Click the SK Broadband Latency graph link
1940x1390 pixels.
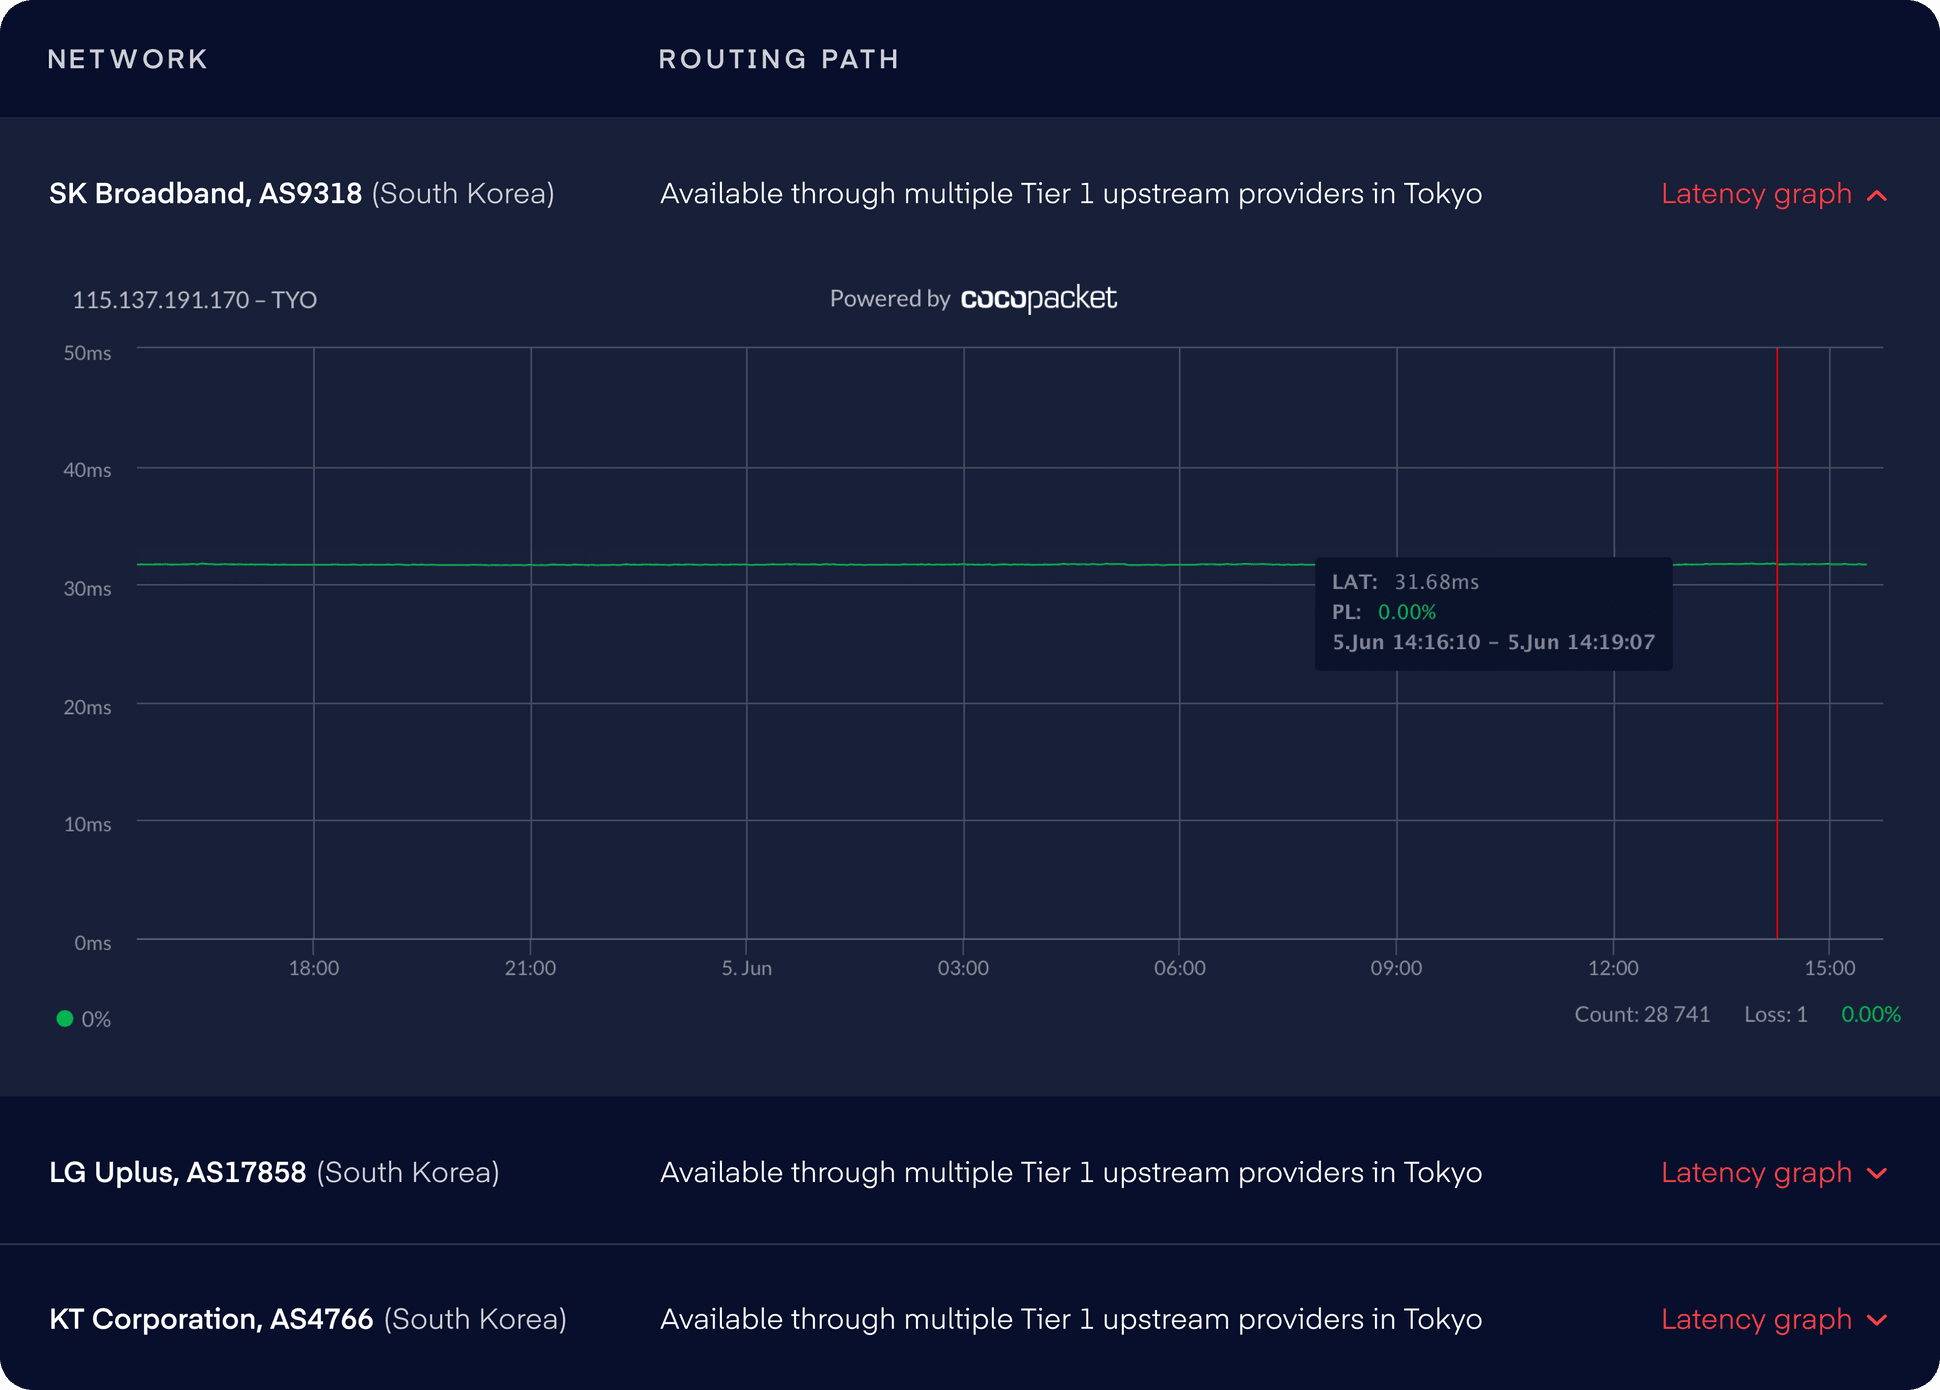point(1756,194)
